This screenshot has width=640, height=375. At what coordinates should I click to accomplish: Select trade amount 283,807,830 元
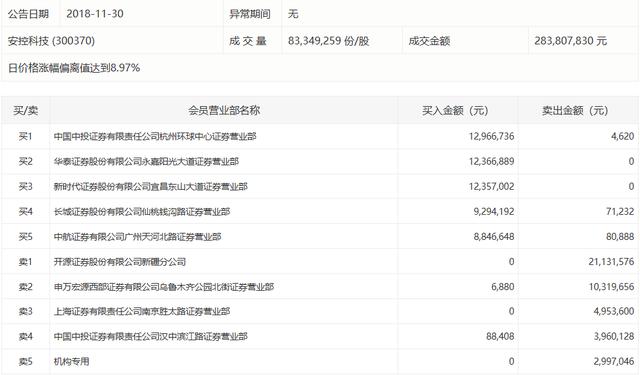(x=571, y=41)
